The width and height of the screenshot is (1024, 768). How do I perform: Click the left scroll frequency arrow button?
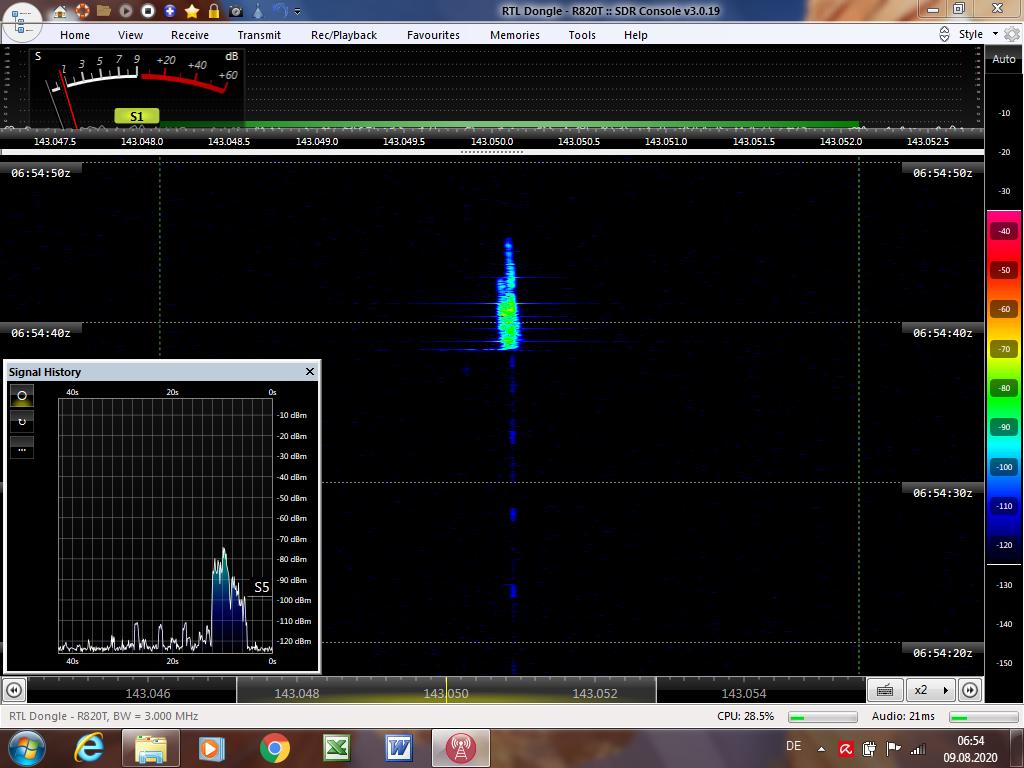pos(14,690)
